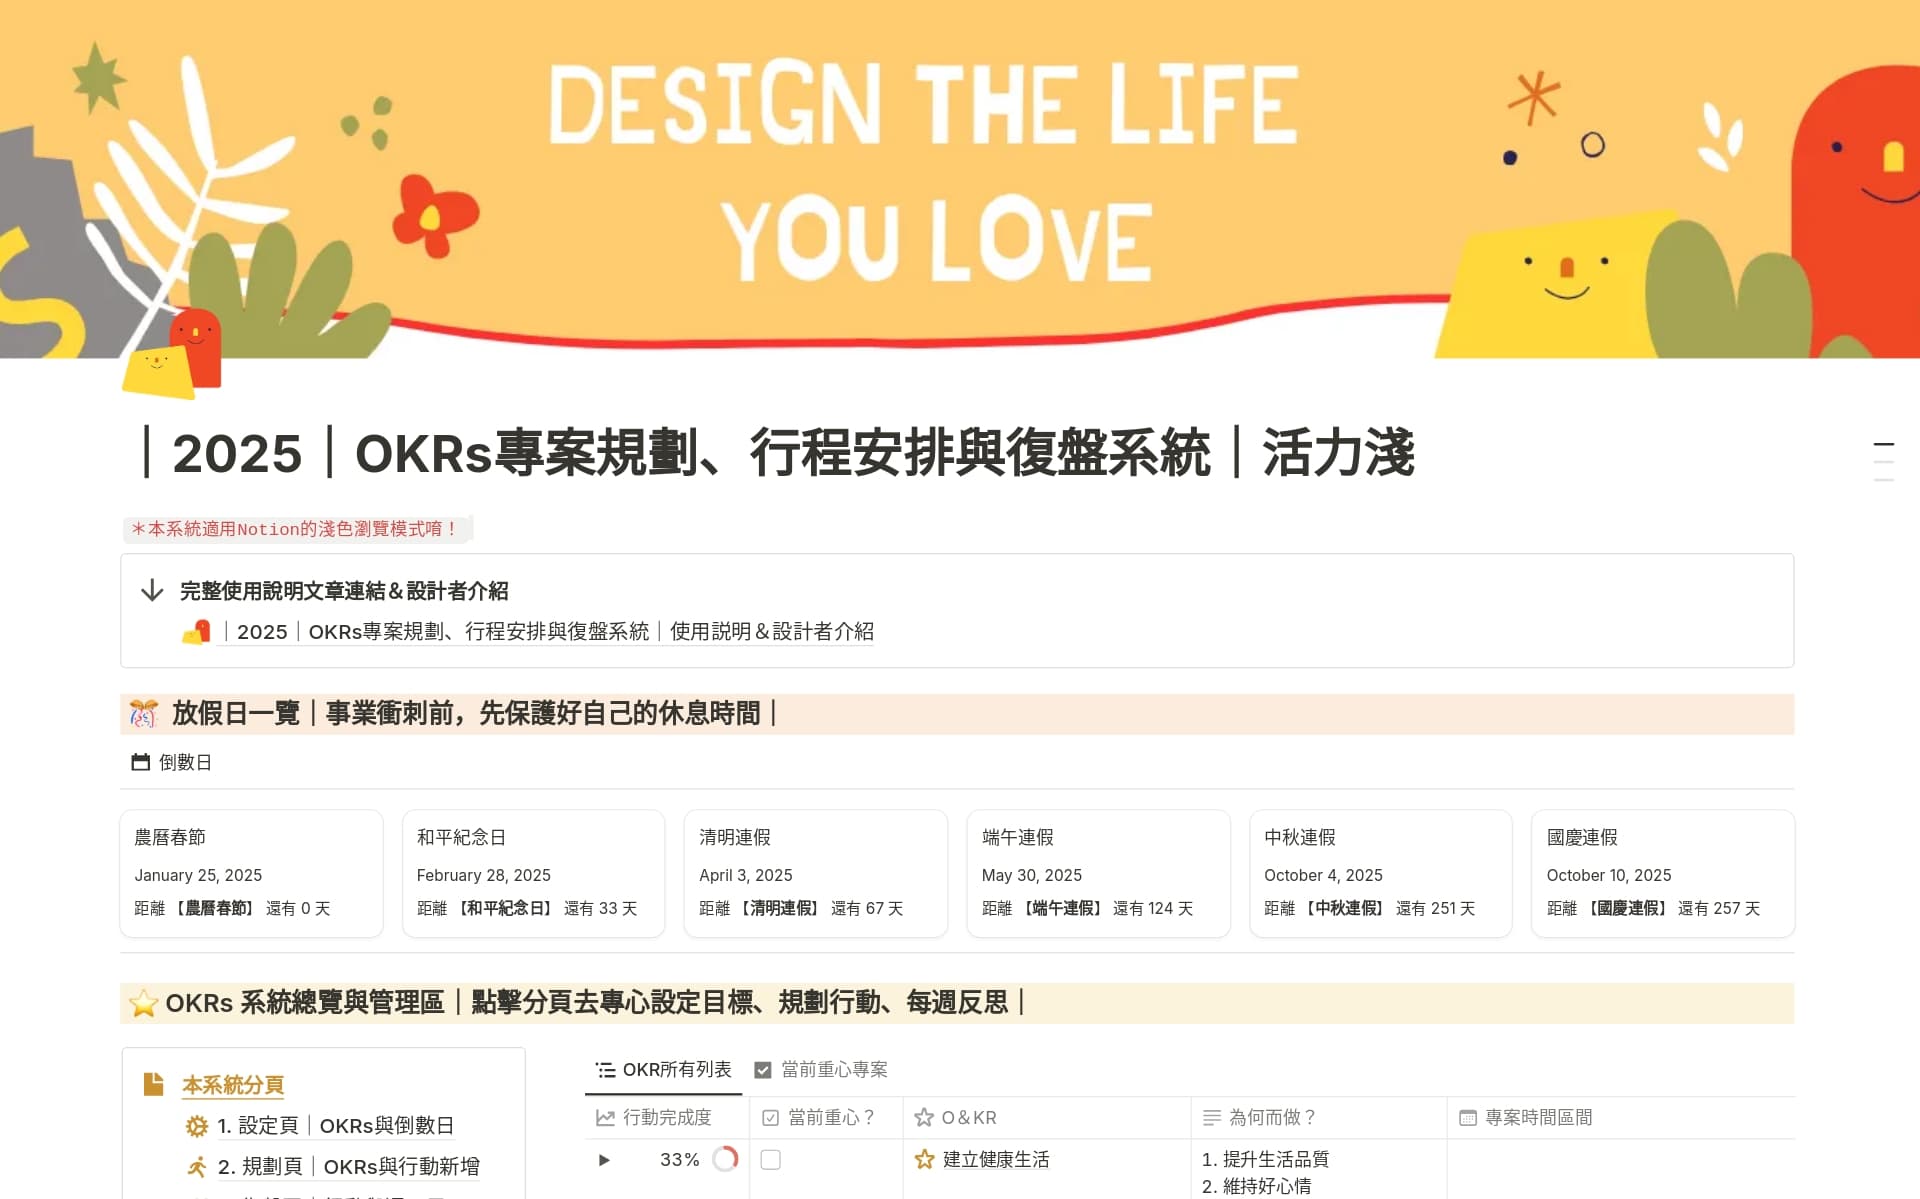Click the page icon above the title
This screenshot has height=1199, width=1920.
coord(171,356)
